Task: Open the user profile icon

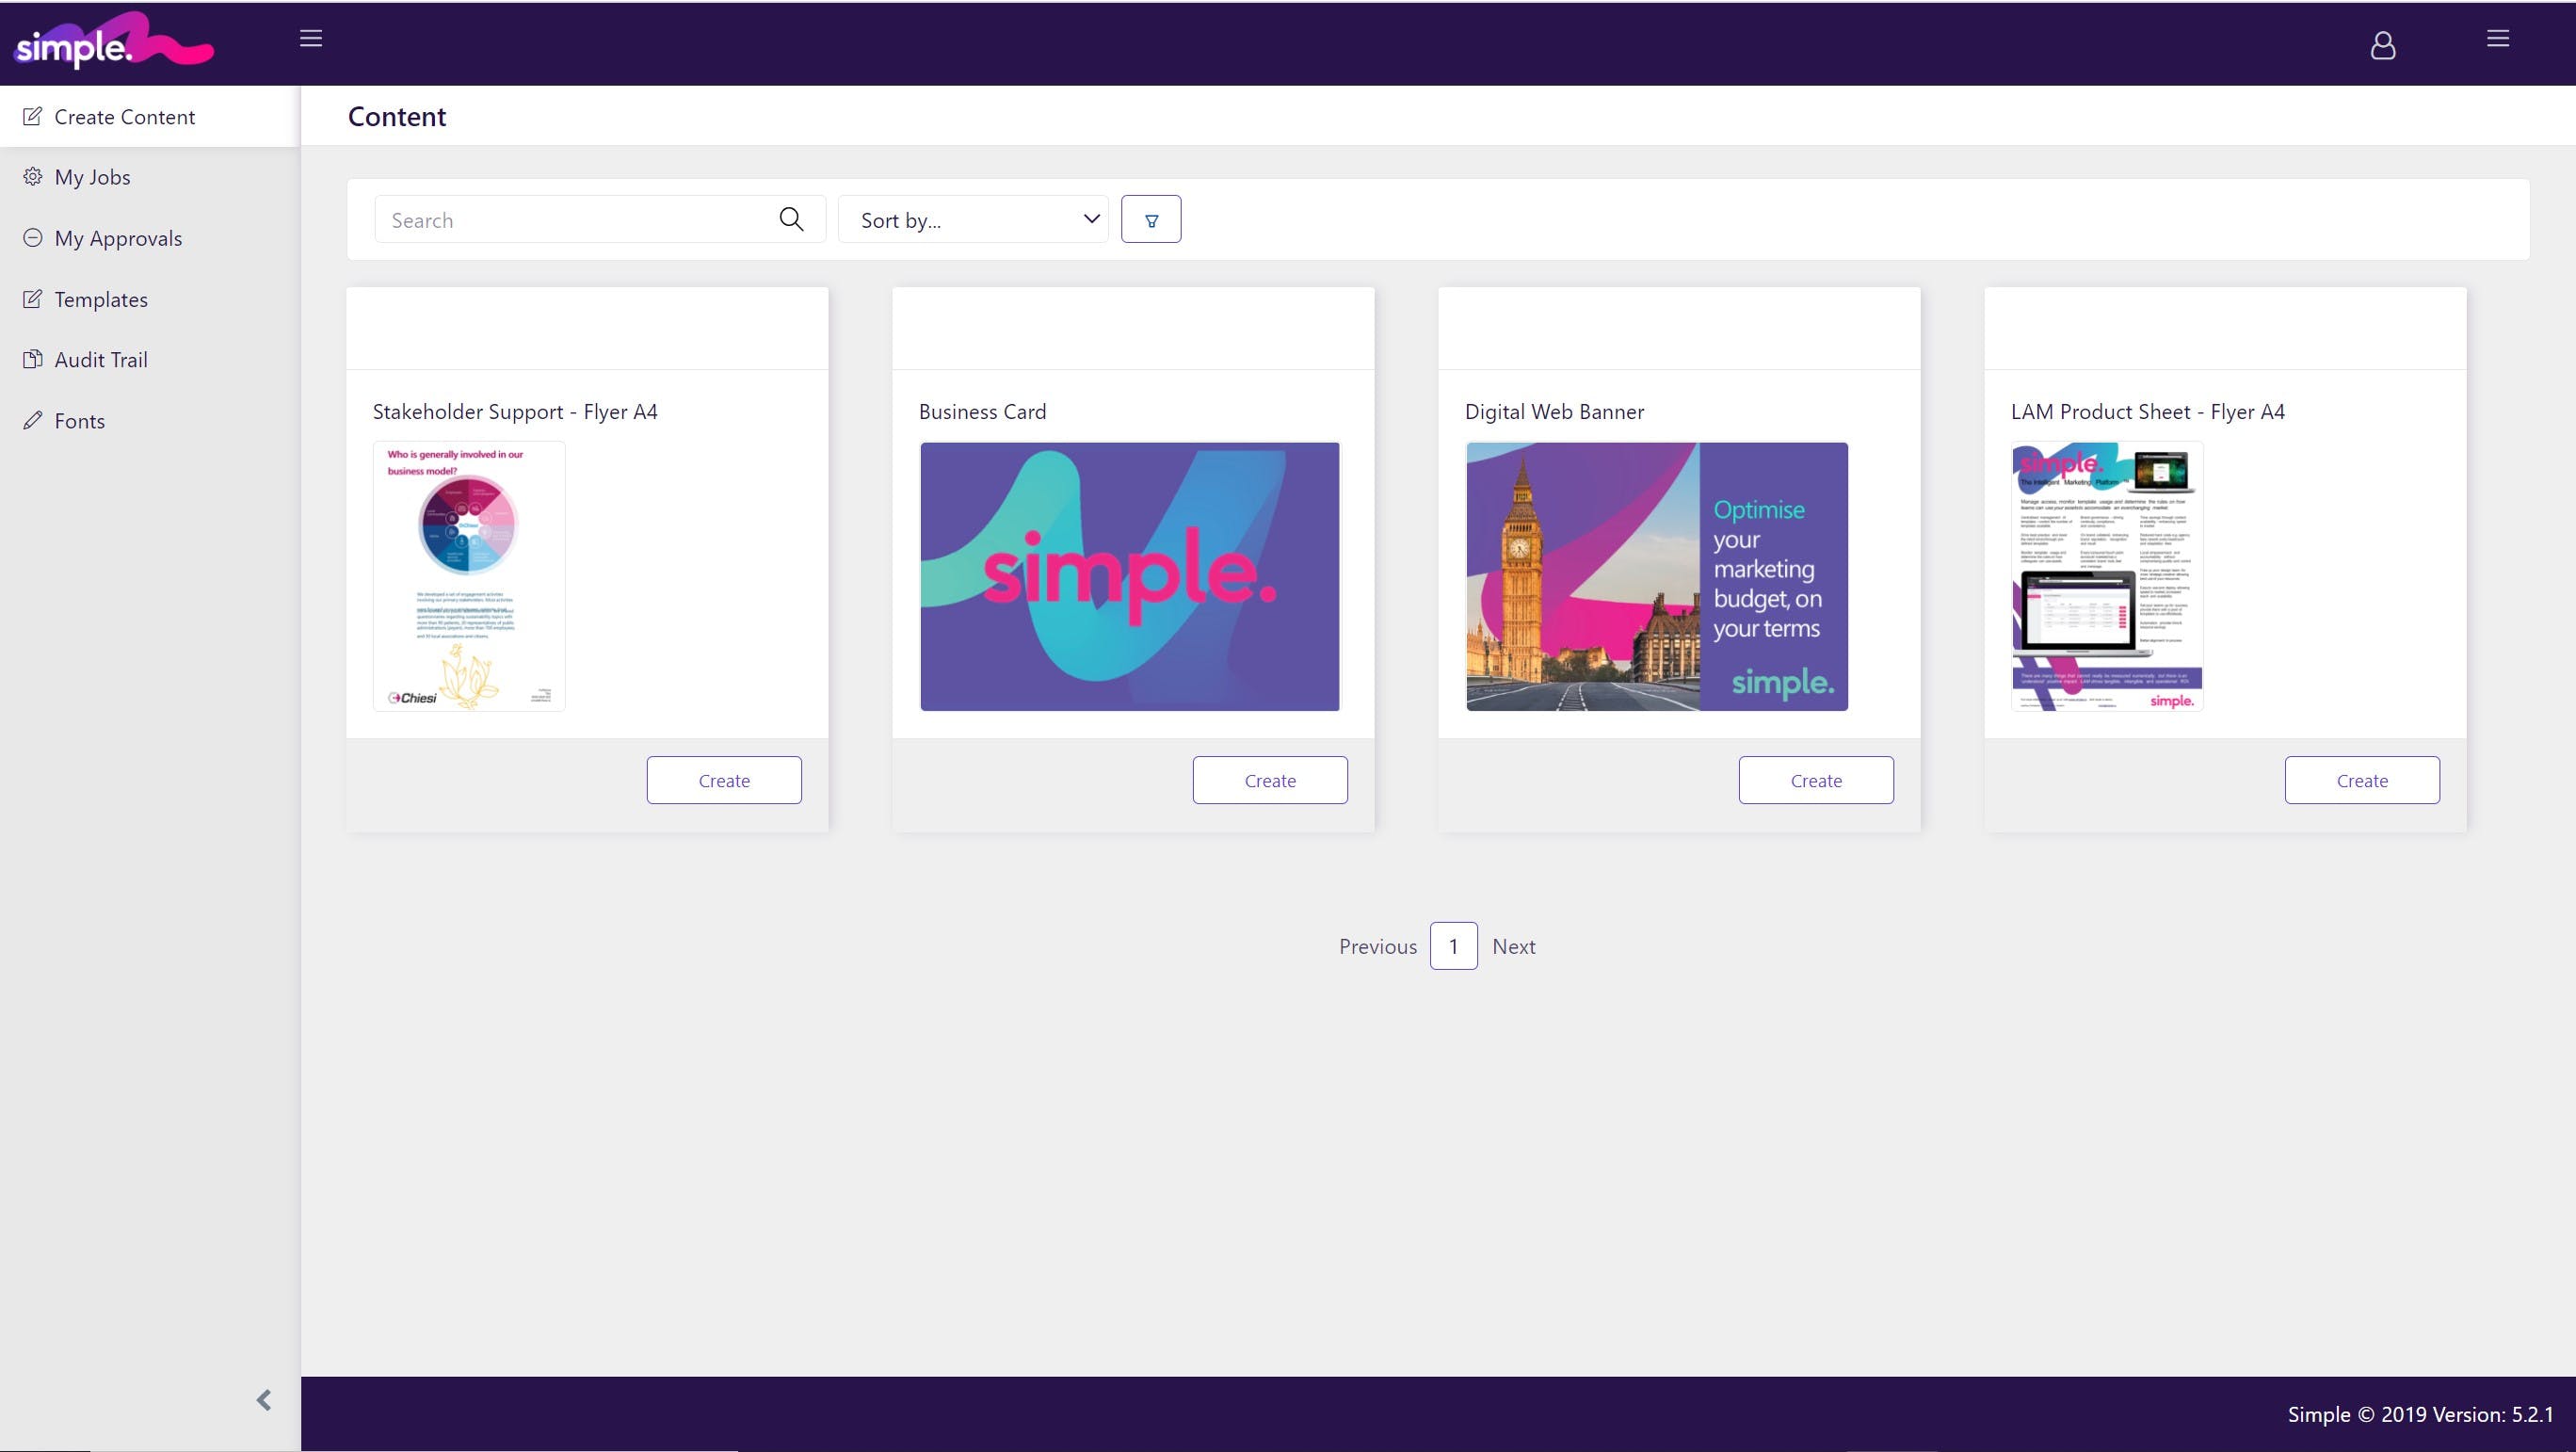Action: (x=2382, y=45)
